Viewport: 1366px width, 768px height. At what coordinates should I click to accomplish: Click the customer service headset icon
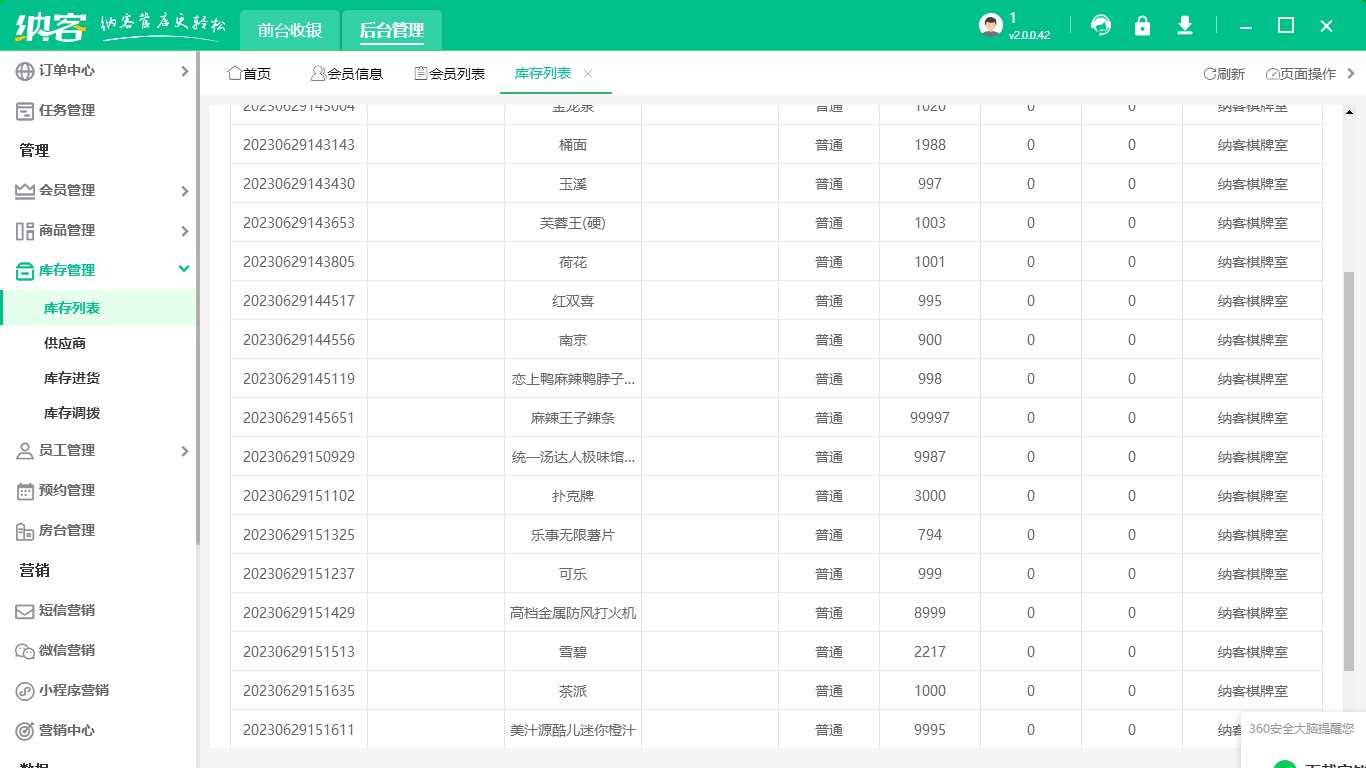[x=1101, y=26]
